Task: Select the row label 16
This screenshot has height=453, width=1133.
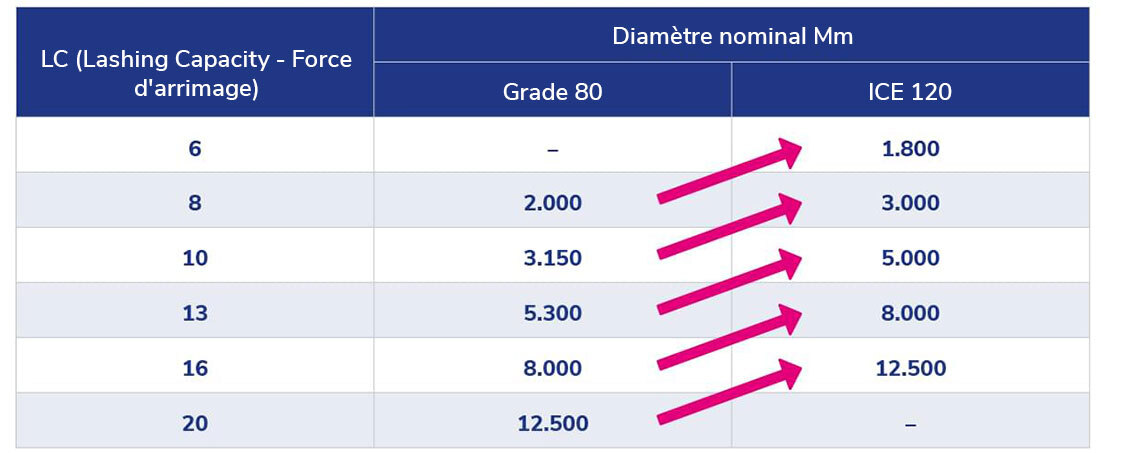Action: pyautogui.click(x=195, y=368)
